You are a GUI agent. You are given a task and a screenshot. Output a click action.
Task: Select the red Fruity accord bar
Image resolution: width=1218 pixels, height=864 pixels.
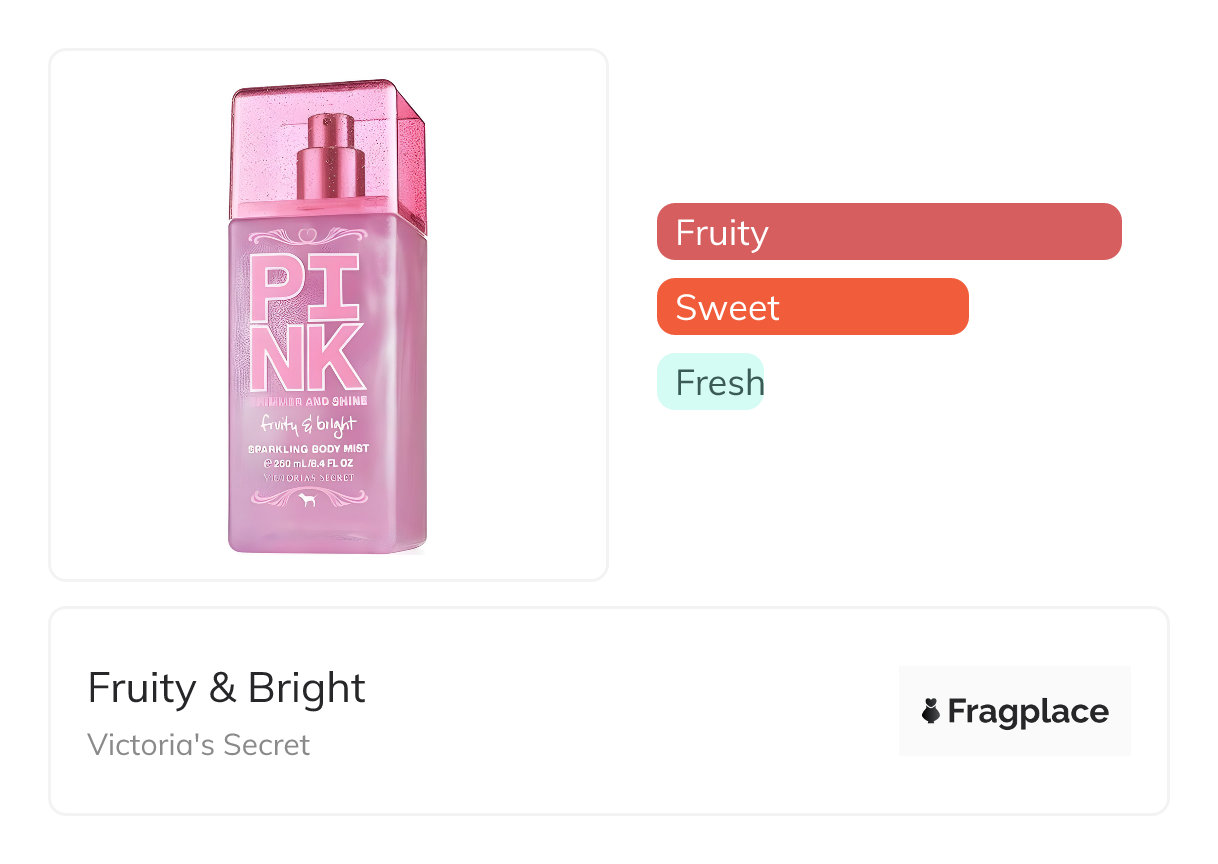(889, 232)
